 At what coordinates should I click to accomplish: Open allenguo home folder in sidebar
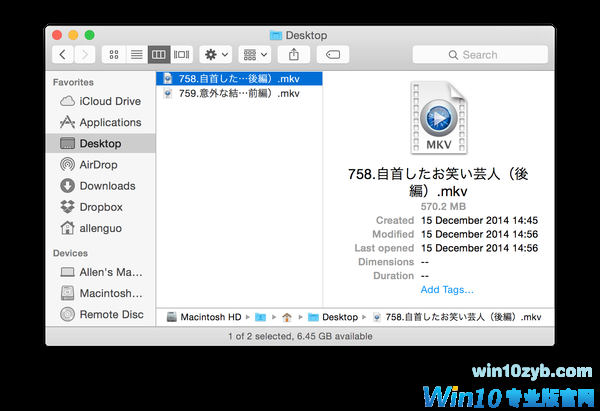coord(101,228)
